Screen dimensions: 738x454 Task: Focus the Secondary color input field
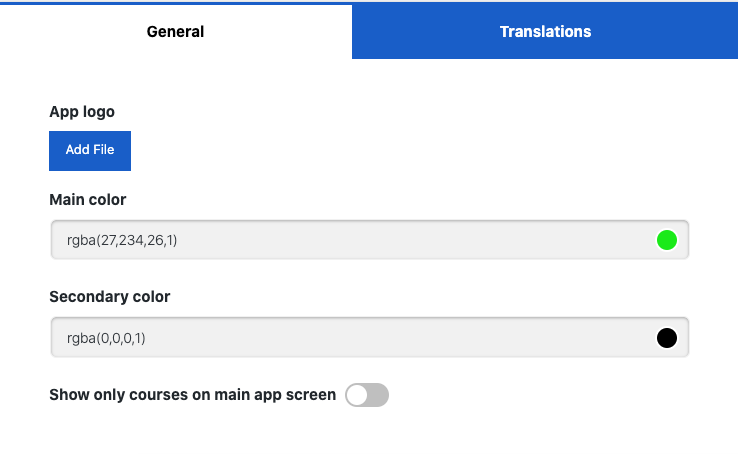(350, 338)
